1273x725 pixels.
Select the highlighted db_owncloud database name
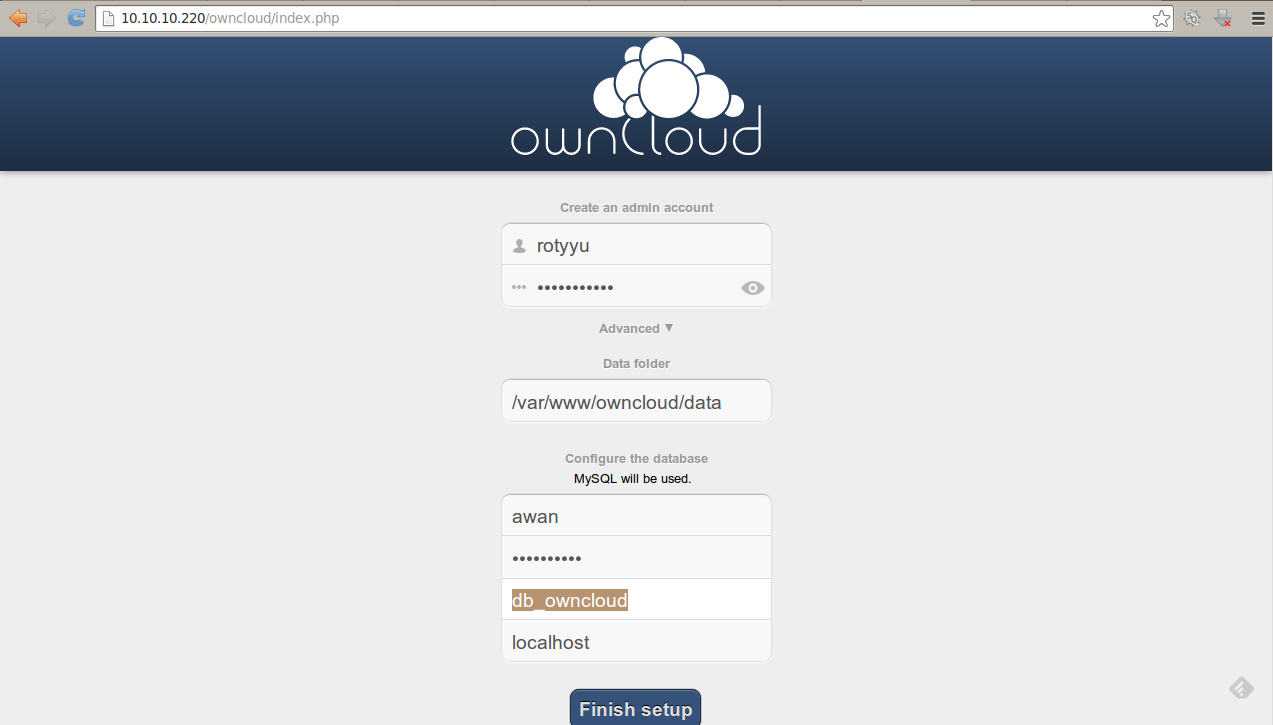point(569,599)
